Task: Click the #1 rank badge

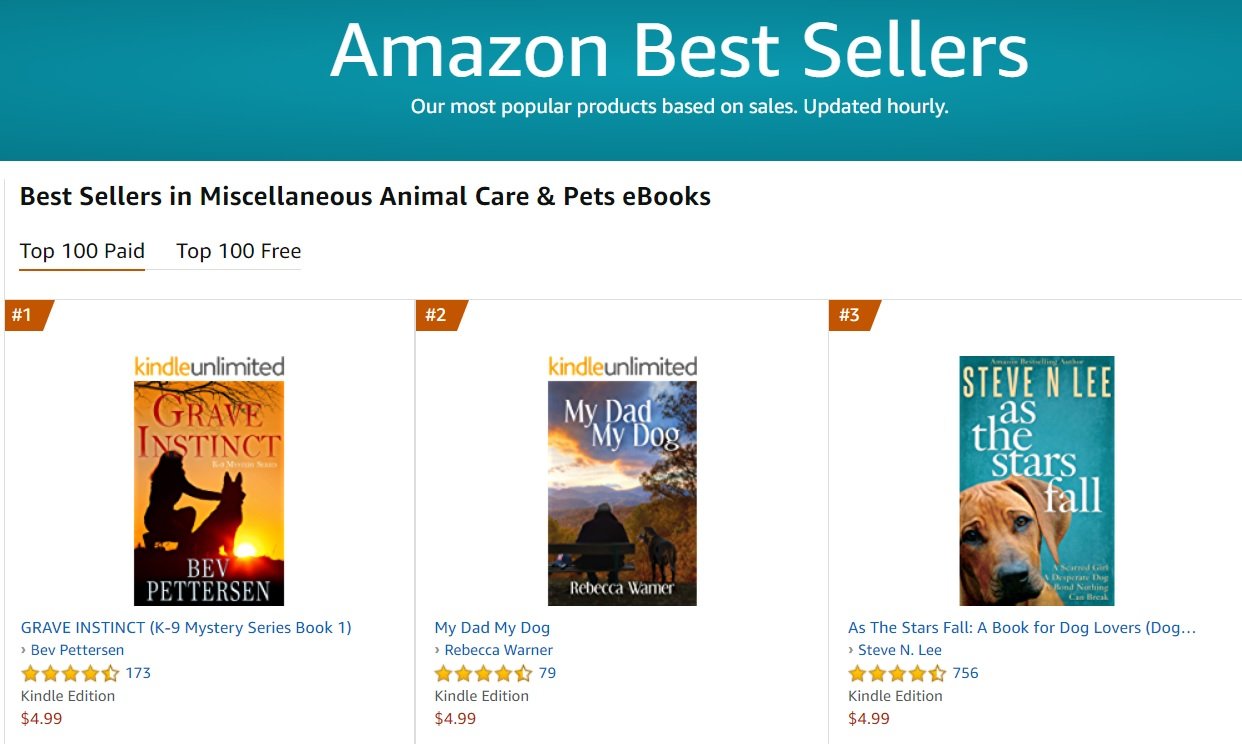Action: tap(24, 315)
